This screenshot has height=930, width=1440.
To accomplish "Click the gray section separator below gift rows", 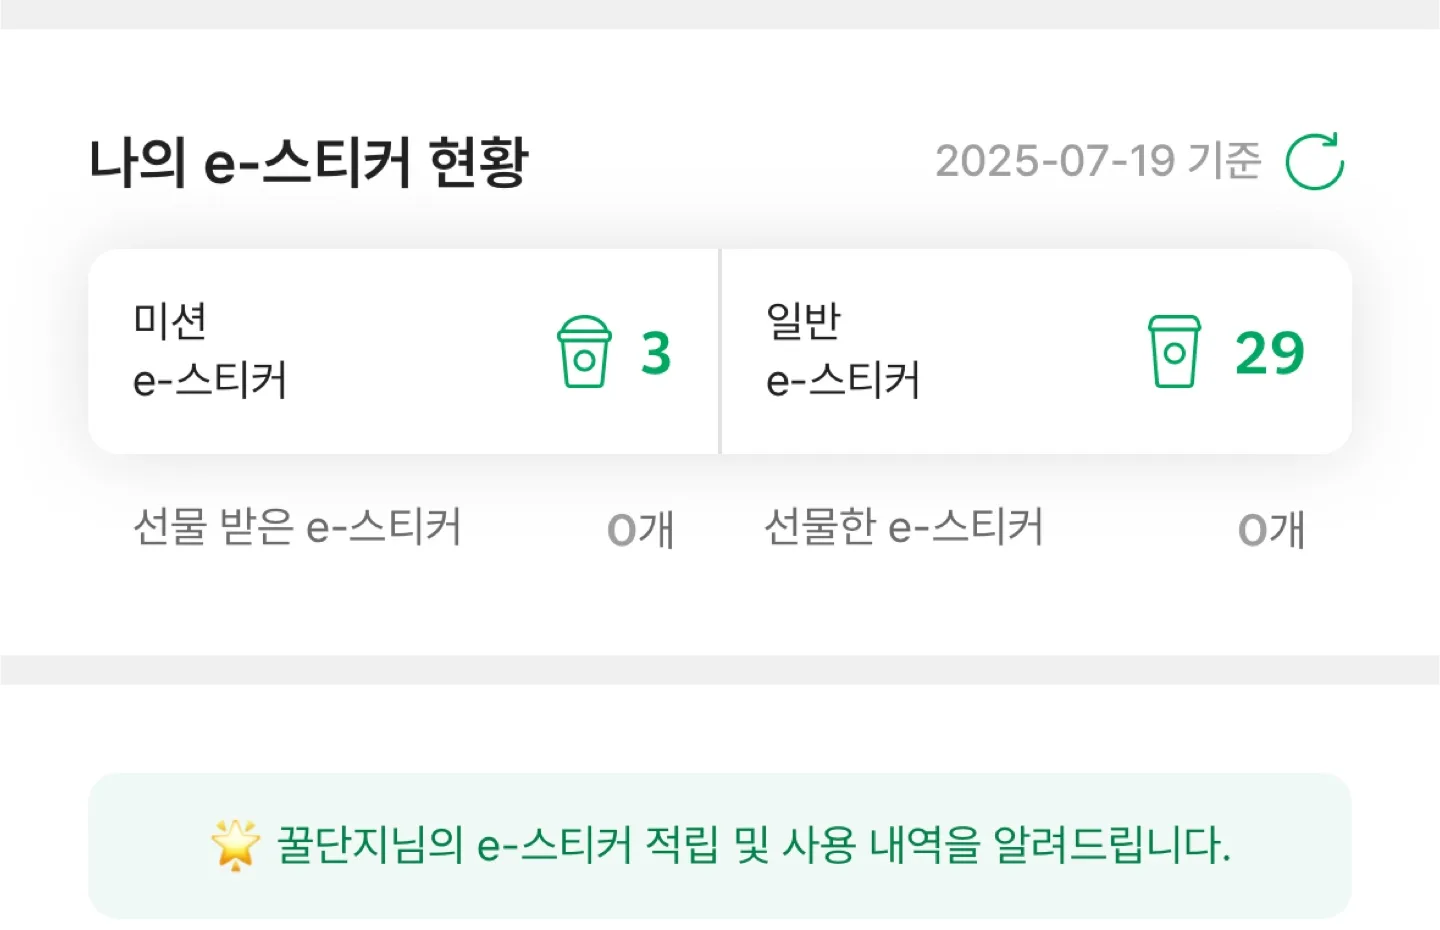I will pos(720,670).
